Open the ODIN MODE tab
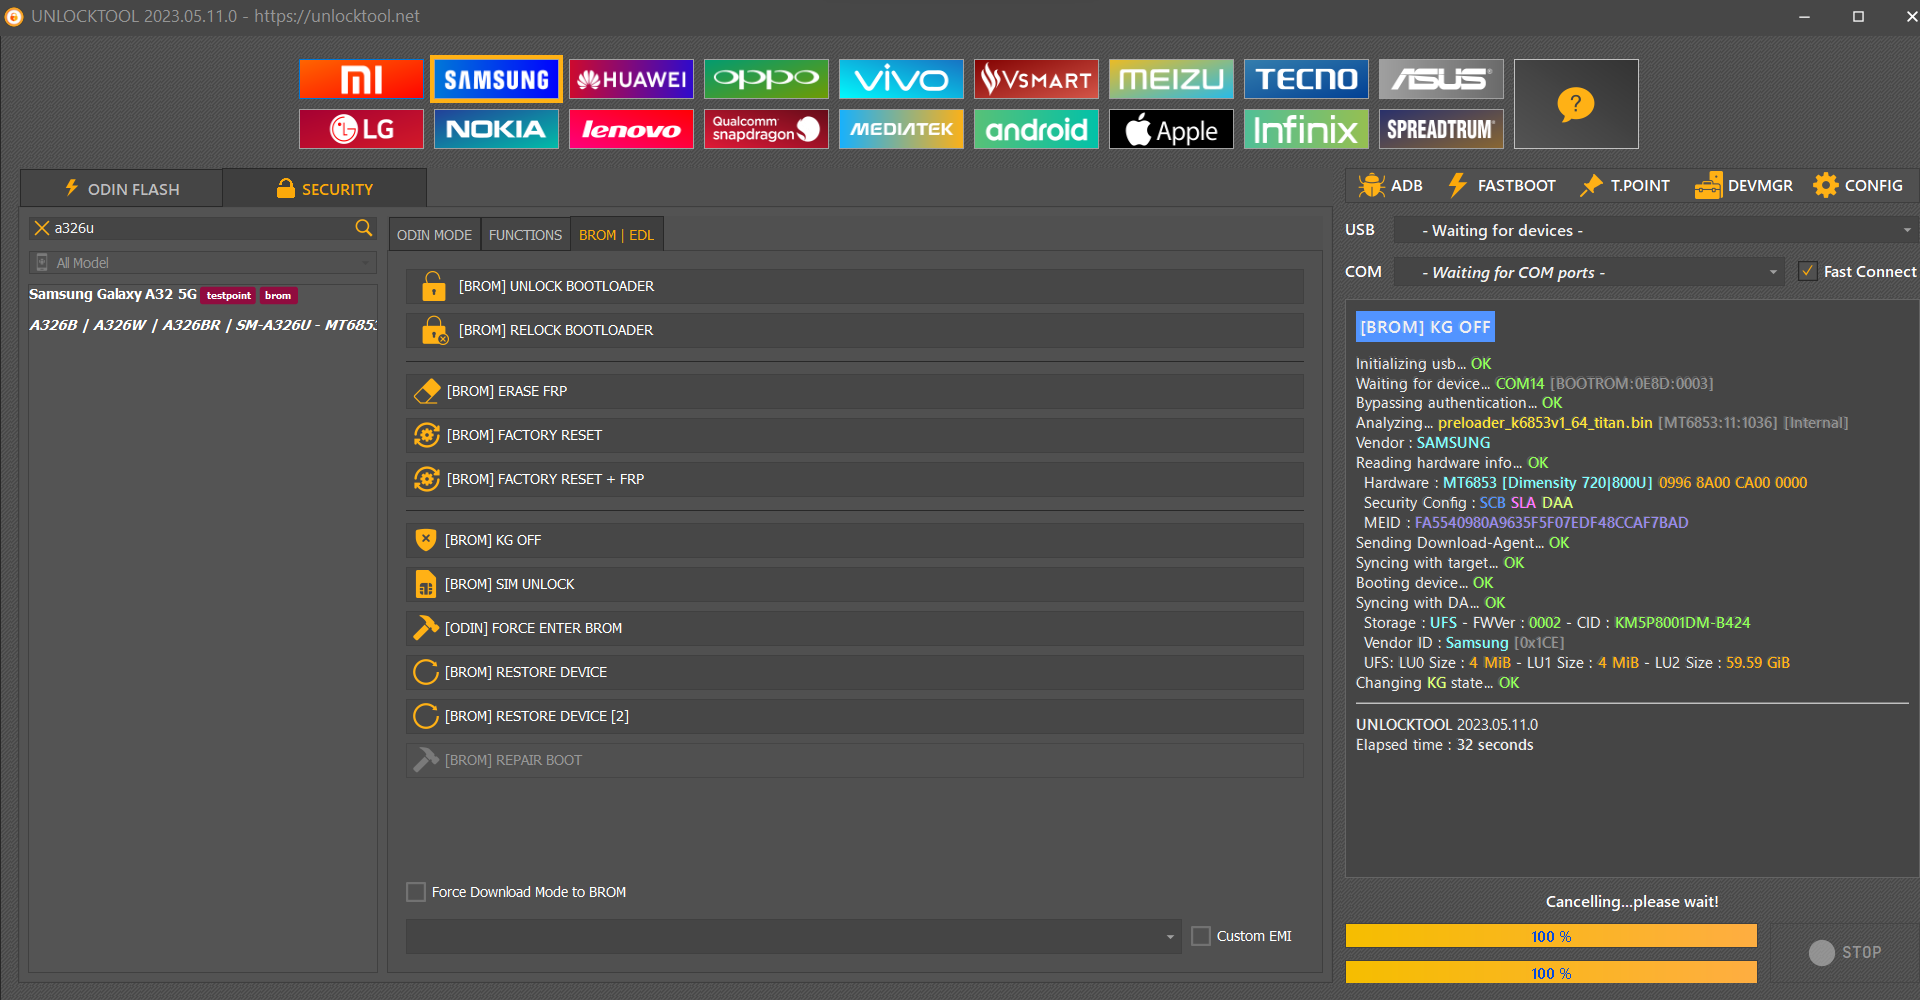1920x1000 pixels. (434, 235)
